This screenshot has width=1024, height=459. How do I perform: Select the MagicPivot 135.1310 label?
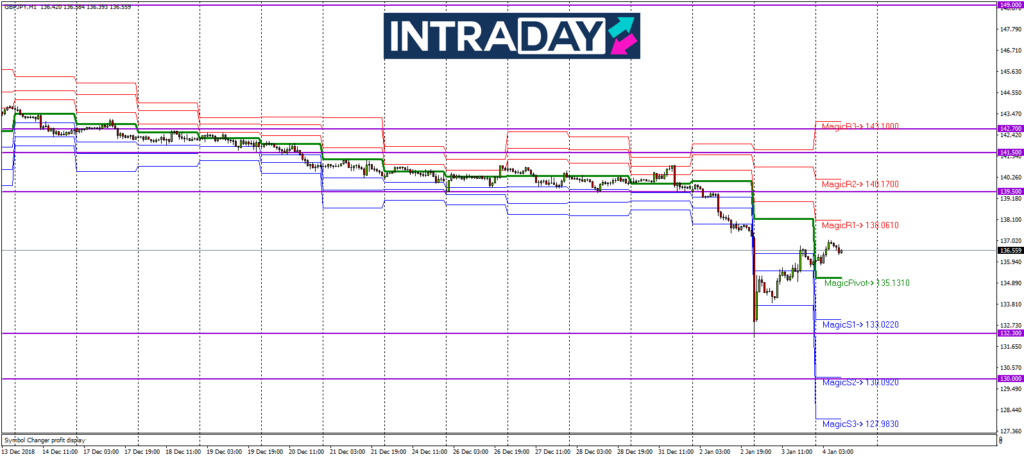(x=865, y=284)
